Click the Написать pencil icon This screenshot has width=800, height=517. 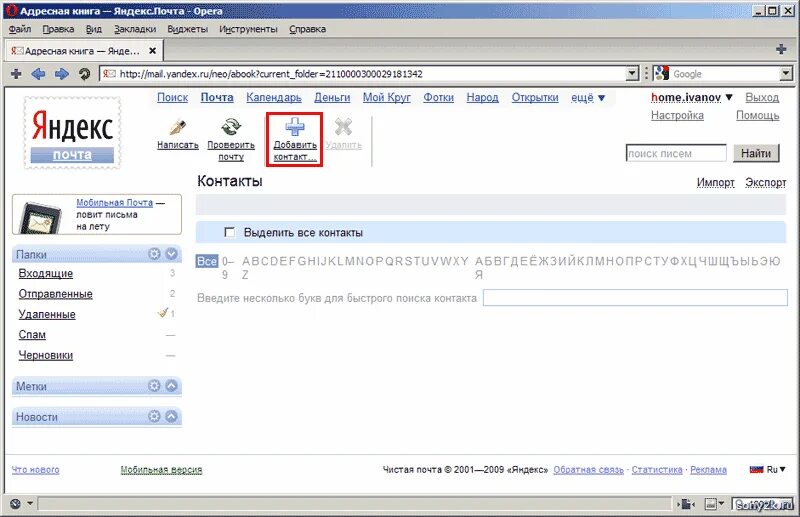(178, 127)
